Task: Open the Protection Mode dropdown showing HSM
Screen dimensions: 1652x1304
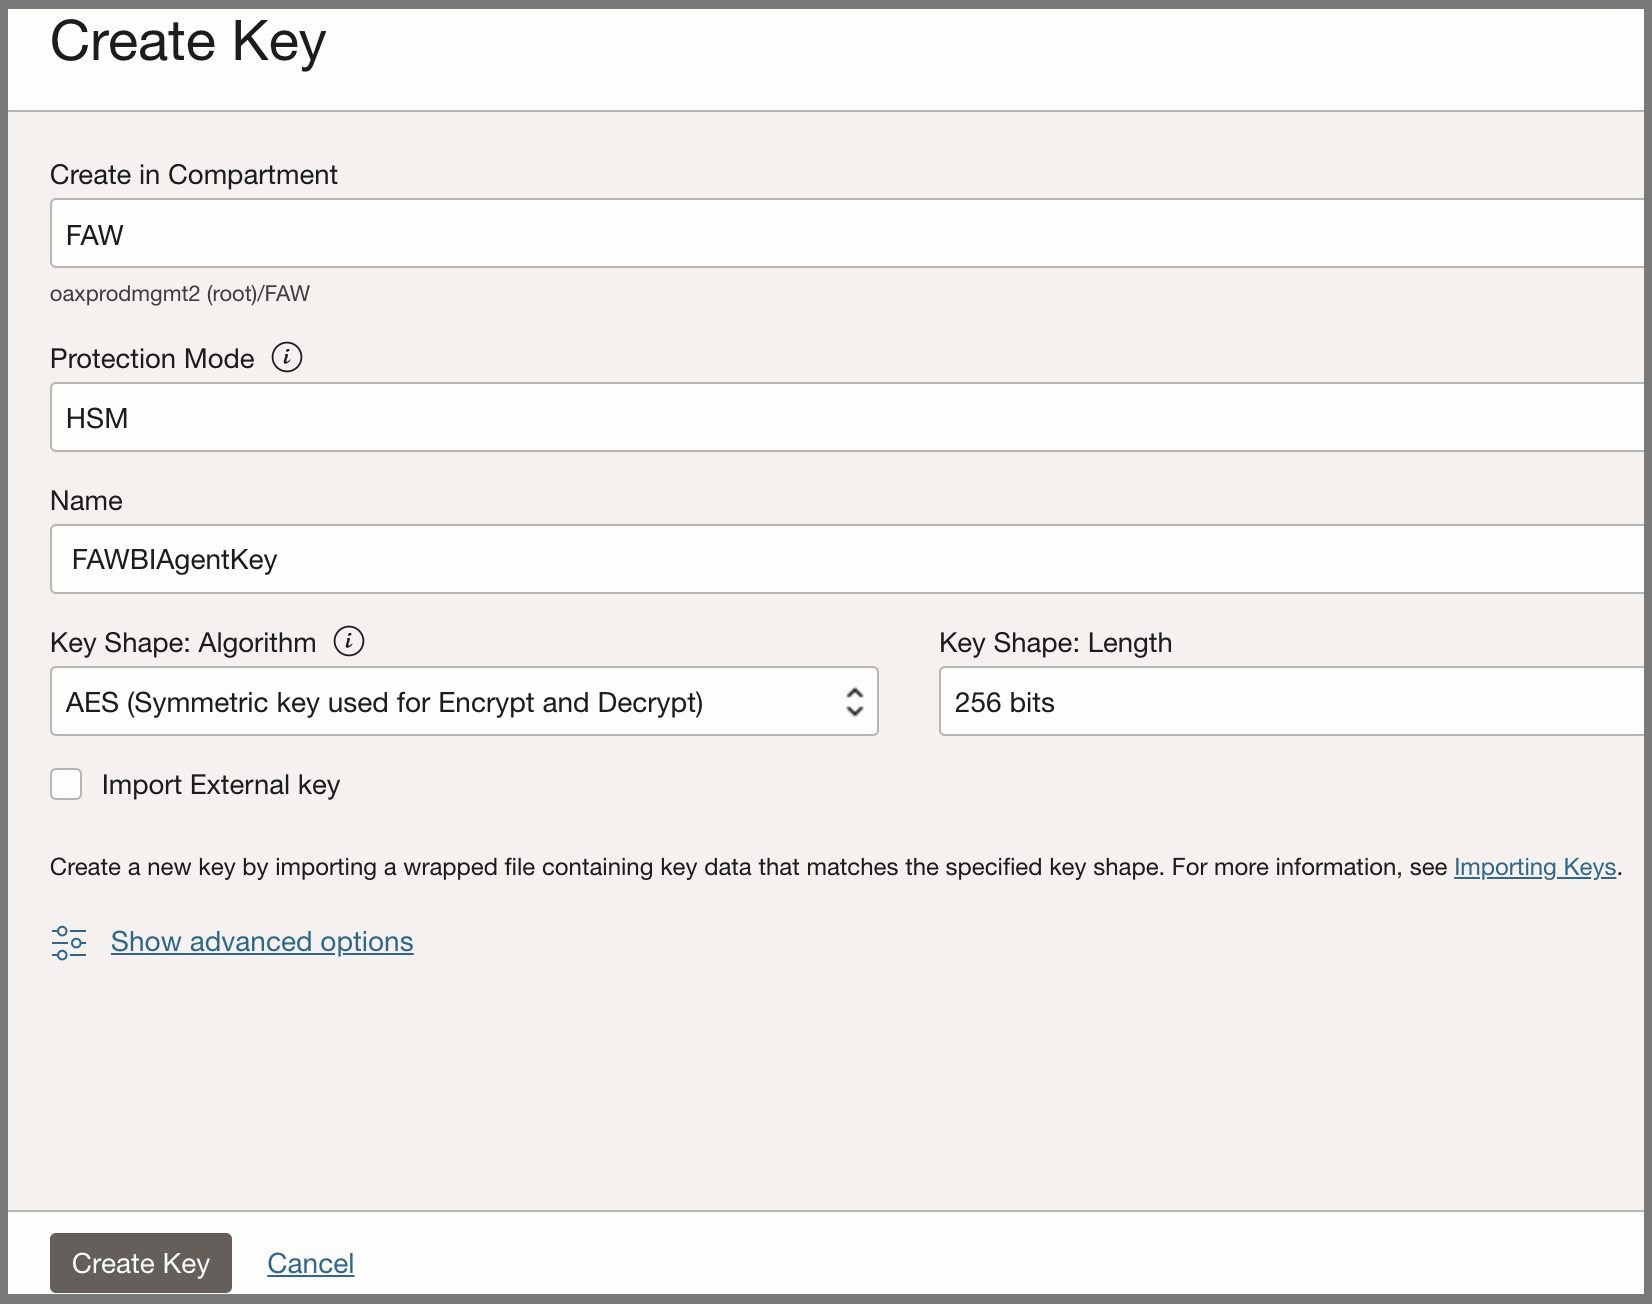Action: (x=700, y=417)
